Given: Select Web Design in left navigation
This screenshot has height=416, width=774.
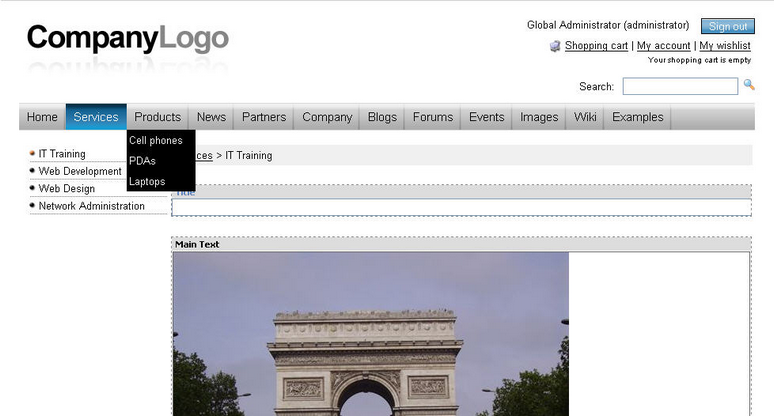Looking at the screenshot, I should [67, 189].
